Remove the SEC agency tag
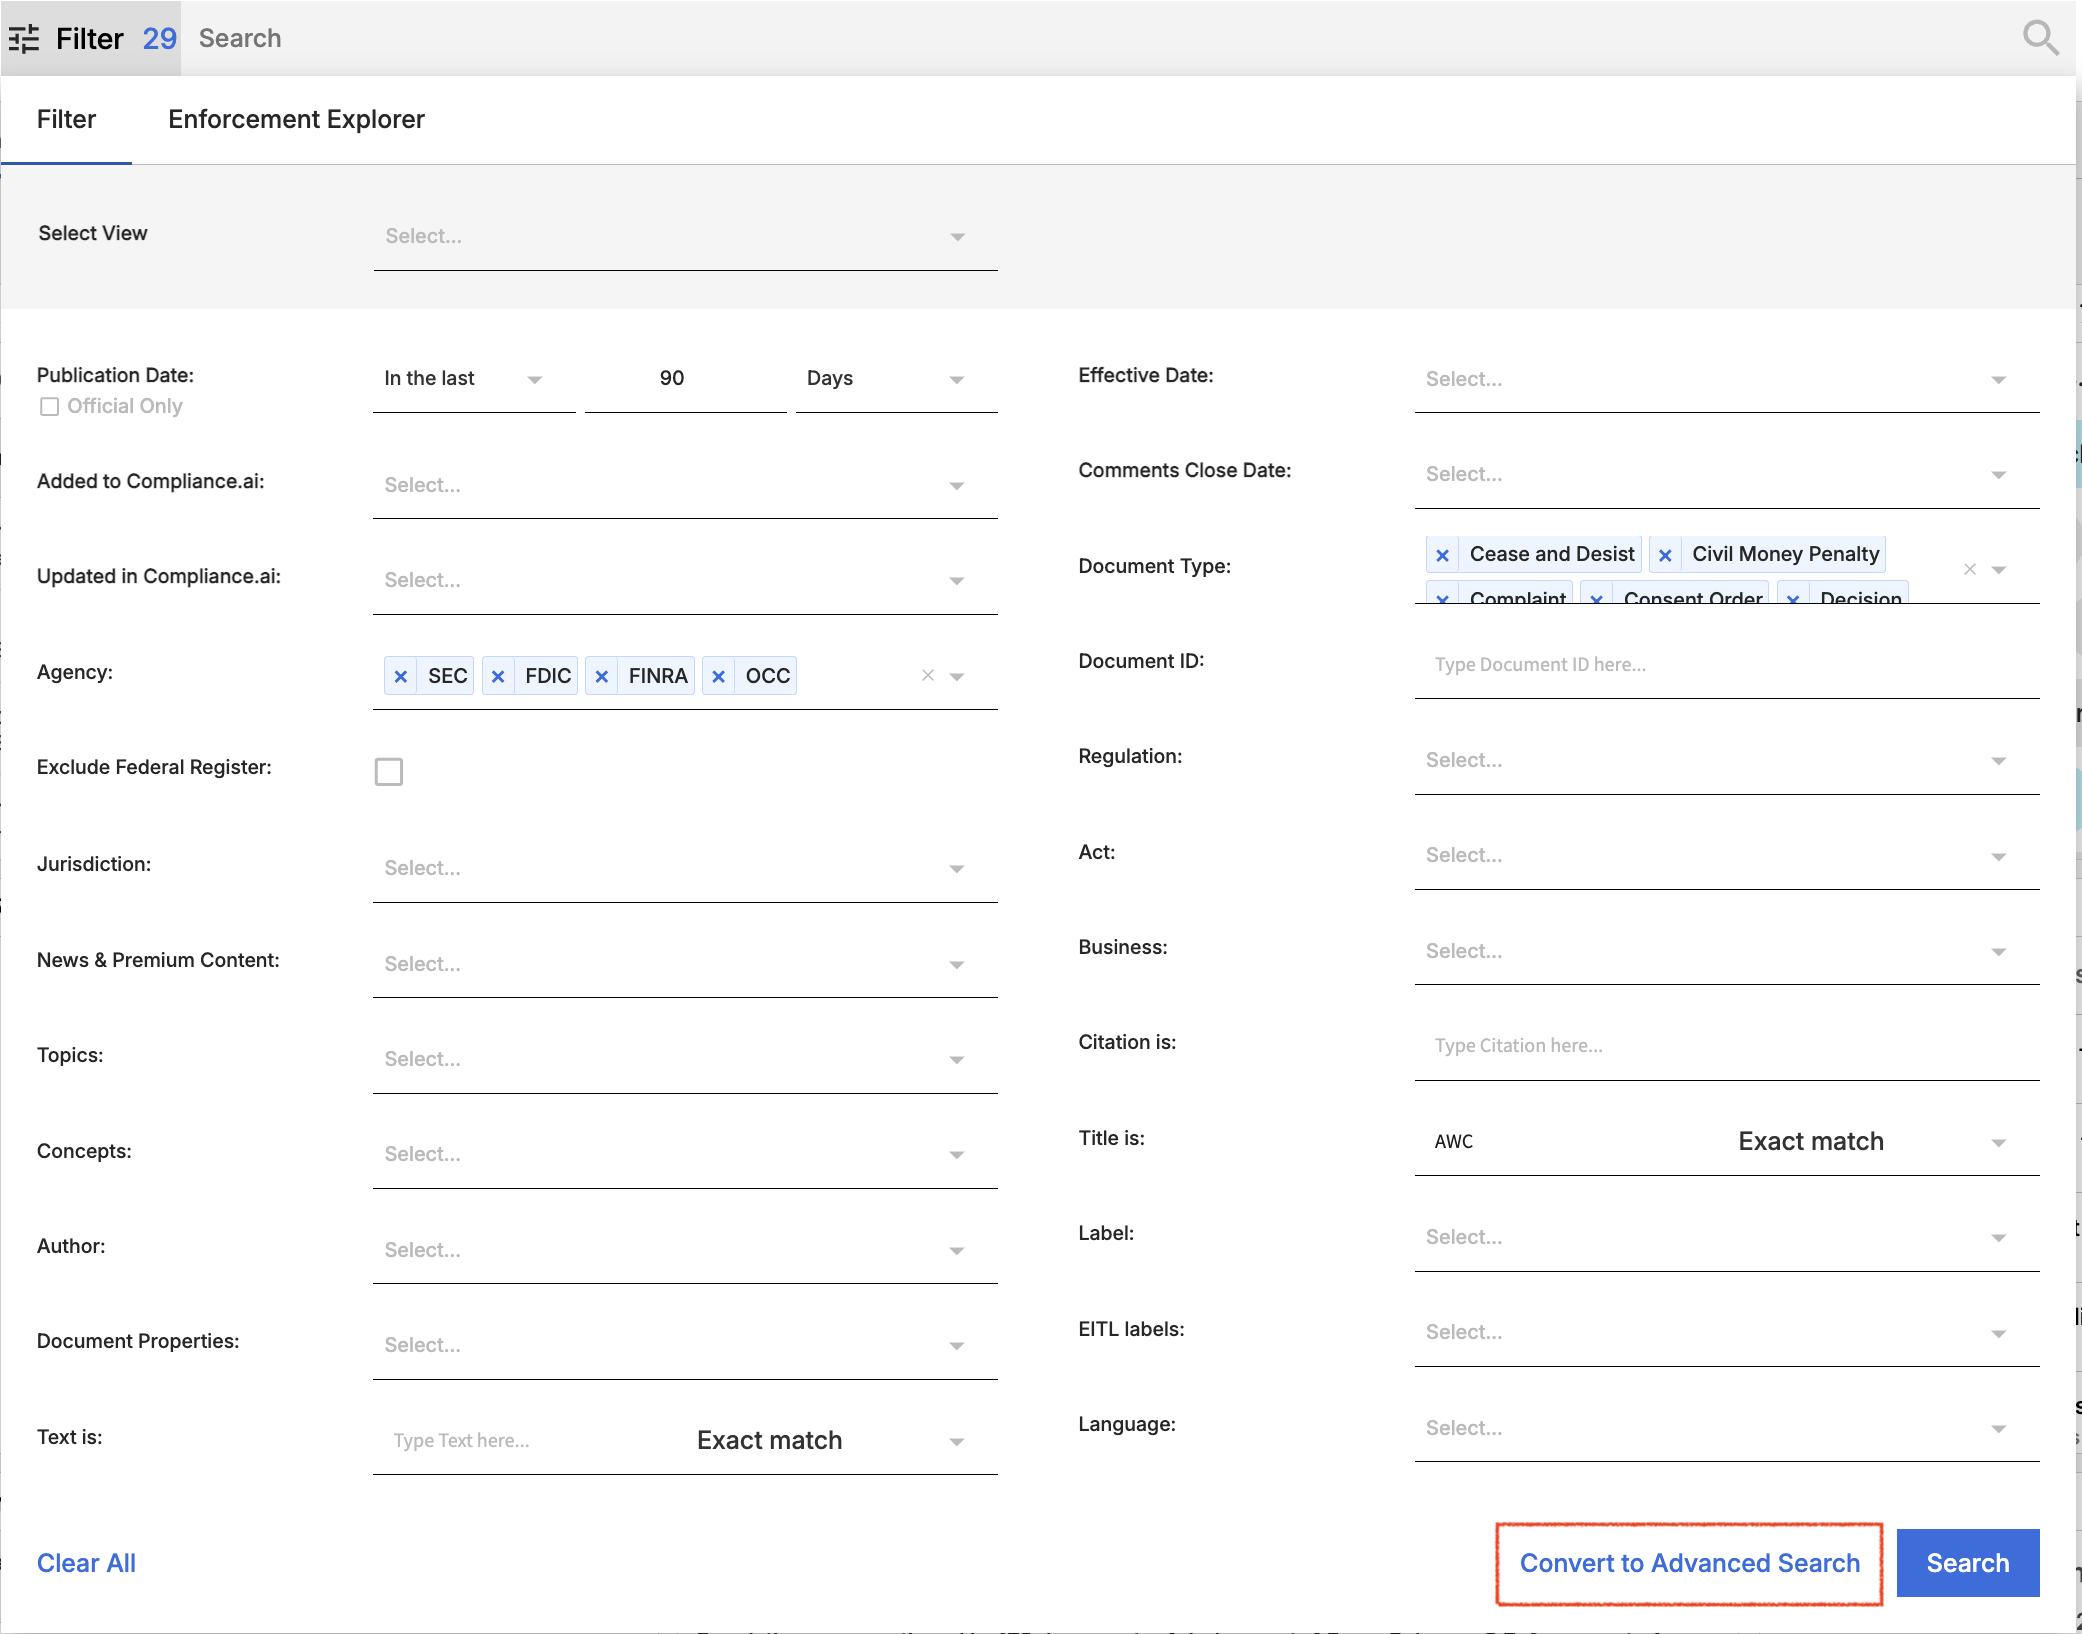This screenshot has width=2082, height=1634. 401,677
